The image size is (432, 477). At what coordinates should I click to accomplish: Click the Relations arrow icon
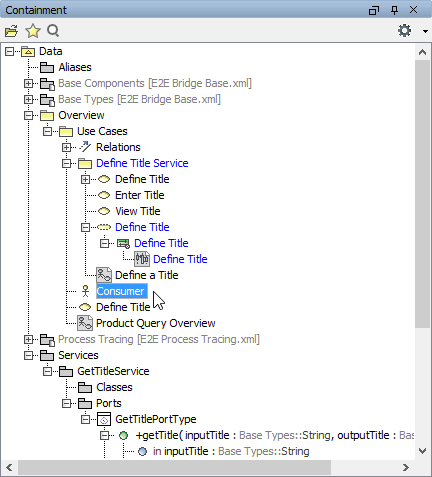85,147
